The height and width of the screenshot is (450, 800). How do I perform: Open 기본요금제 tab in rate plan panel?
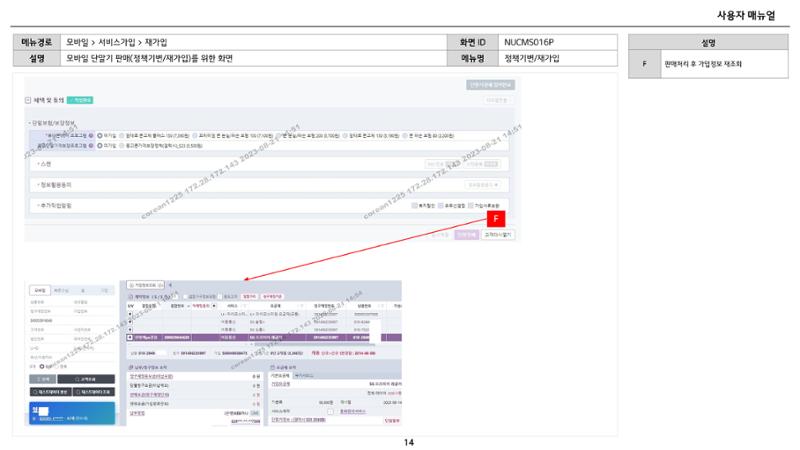click(280, 375)
